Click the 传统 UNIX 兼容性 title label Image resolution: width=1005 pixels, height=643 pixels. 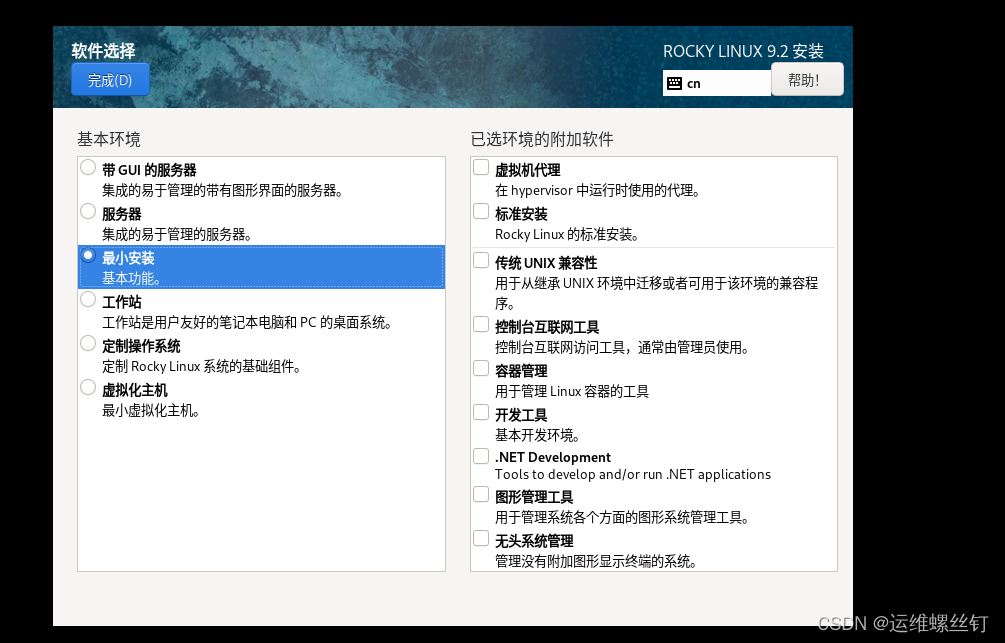coord(546,263)
